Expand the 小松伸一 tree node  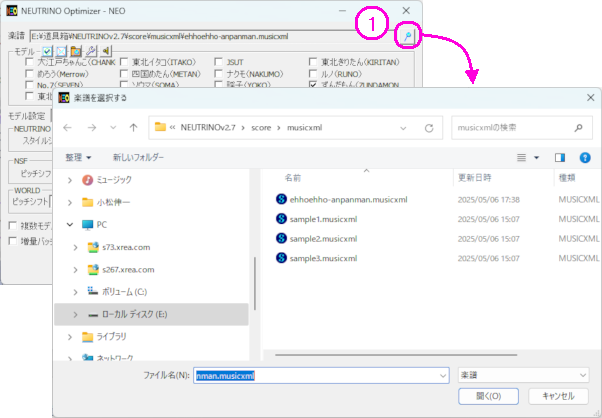pos(70,202)
